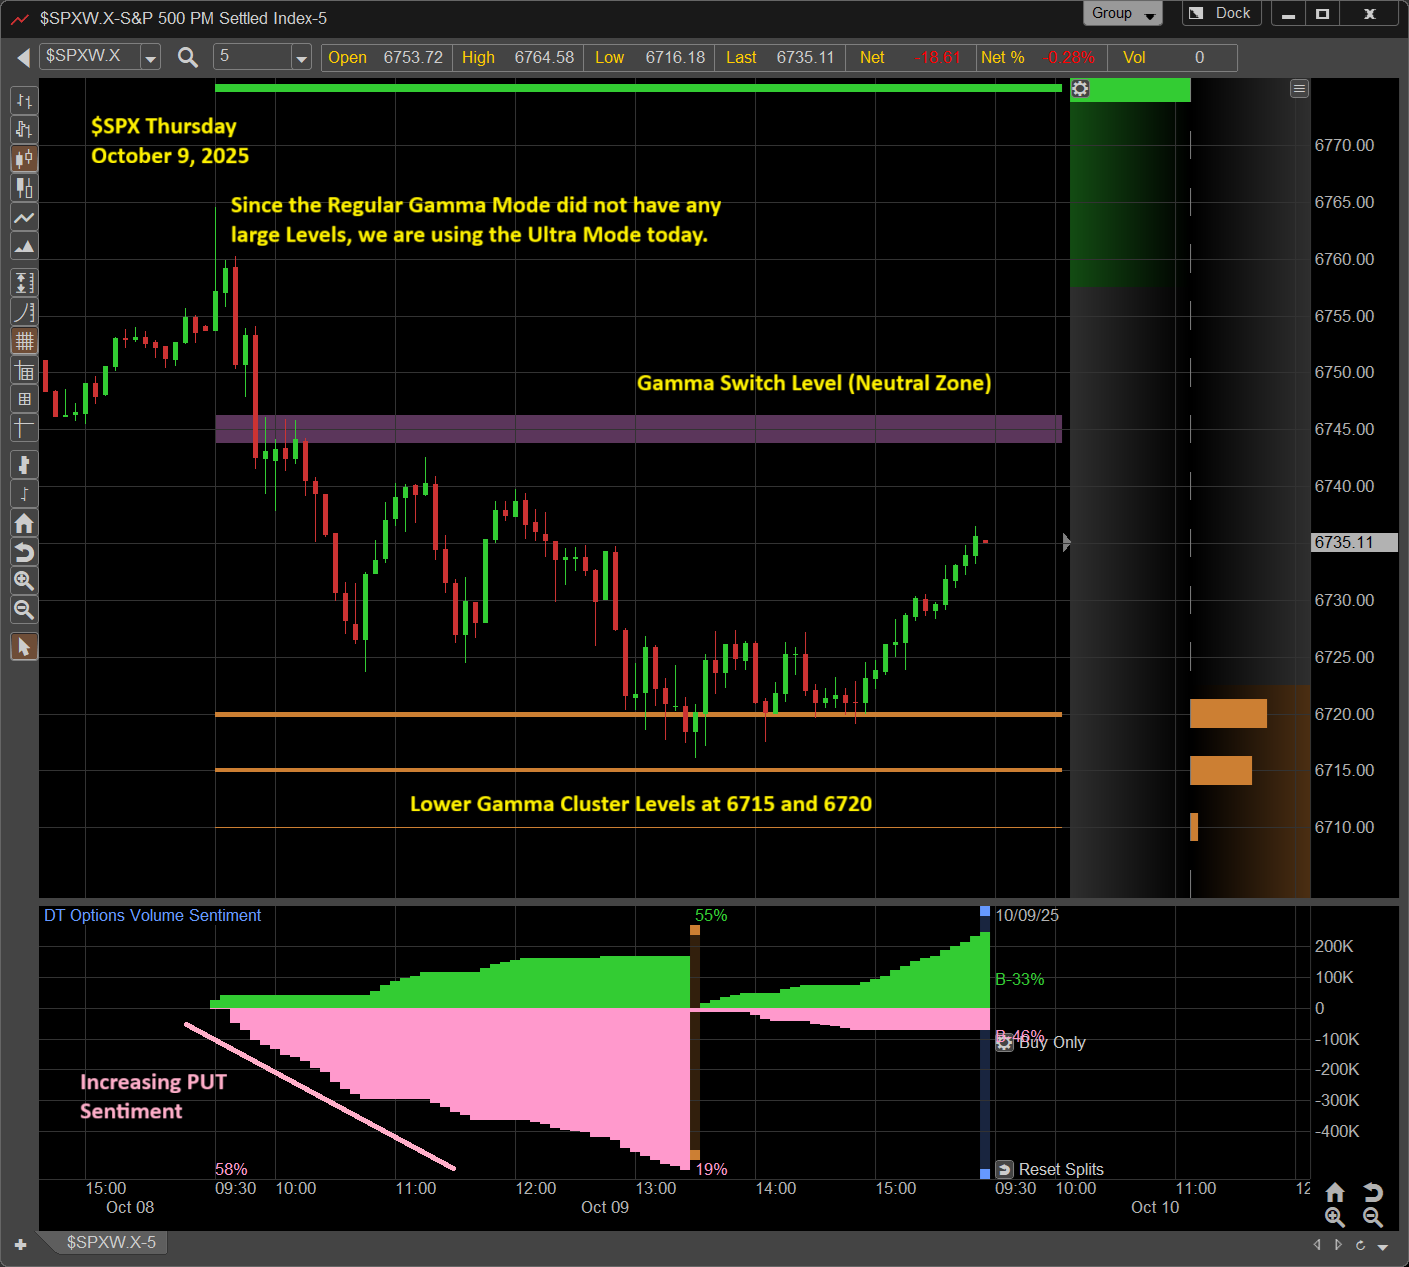Click the orange 6720 gamma level bar
The width and height of the screenshot is (1409, 1267).
click(x=1228, y=714)
